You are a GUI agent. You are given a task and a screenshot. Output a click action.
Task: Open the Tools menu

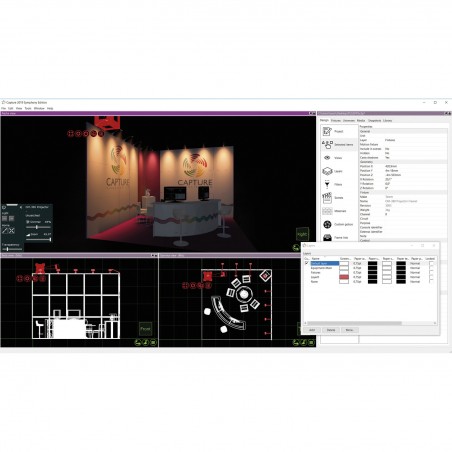28,108
